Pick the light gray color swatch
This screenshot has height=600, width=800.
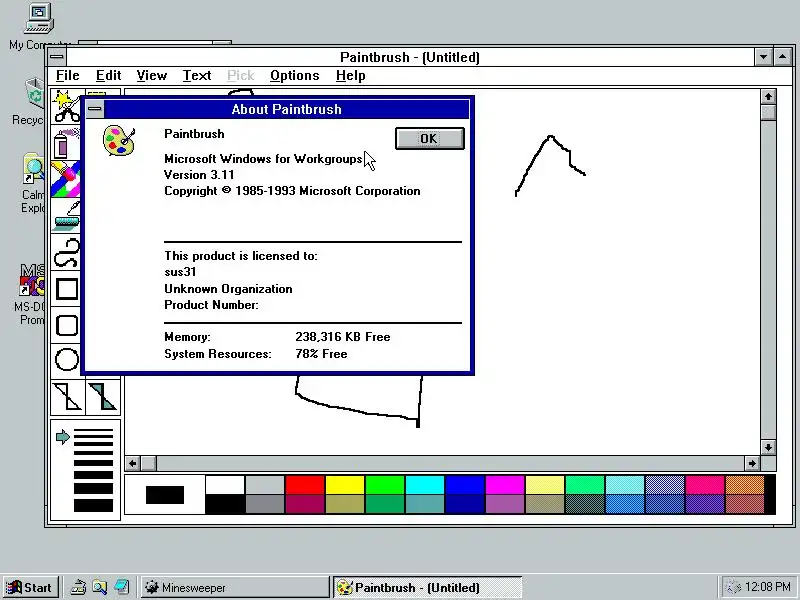click(265, 485)
